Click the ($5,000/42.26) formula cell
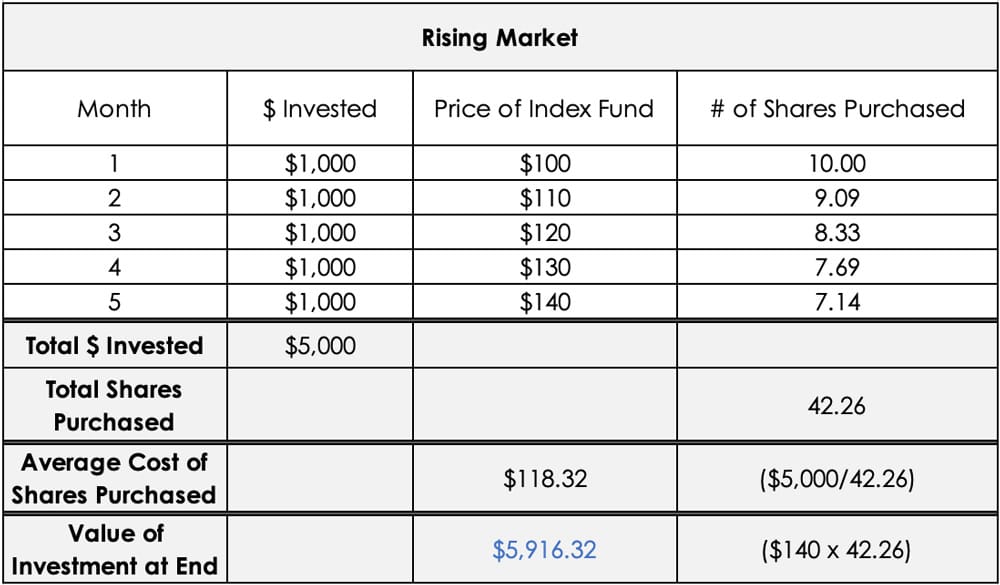This screenshot has width=1000, height=585. (x=838, y=479)
